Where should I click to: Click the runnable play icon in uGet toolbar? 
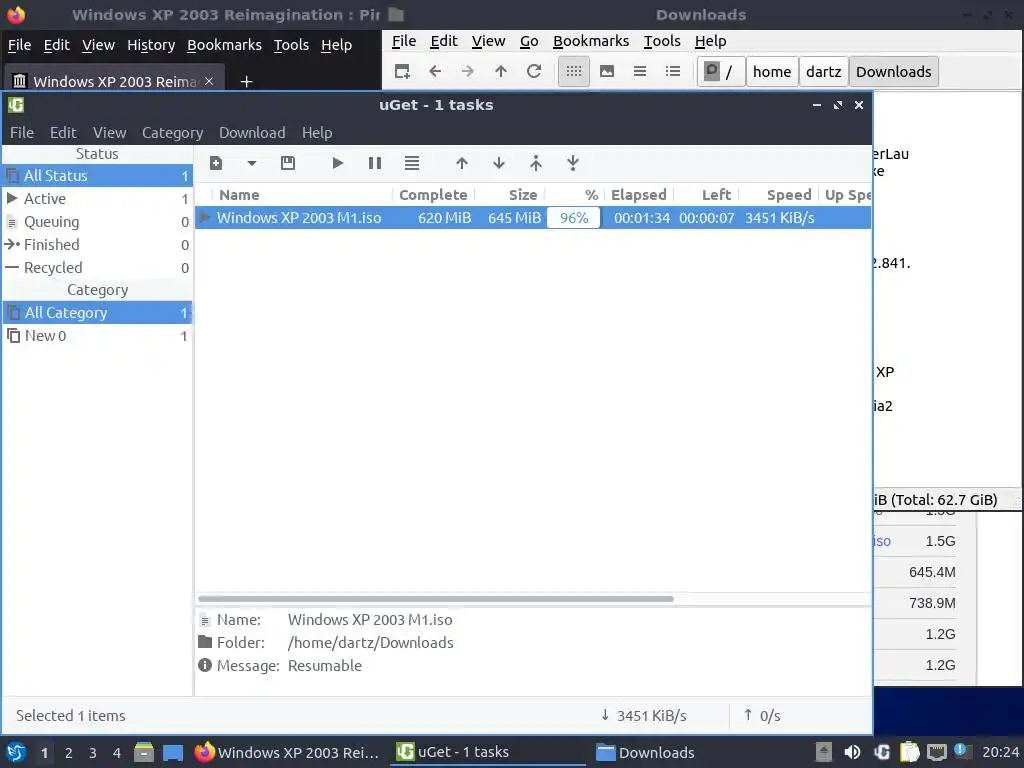click(337, 163)
